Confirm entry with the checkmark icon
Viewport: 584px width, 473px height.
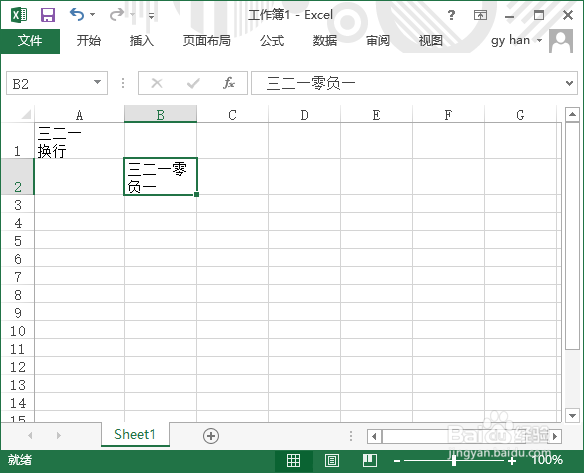click(x=193, y=83)
